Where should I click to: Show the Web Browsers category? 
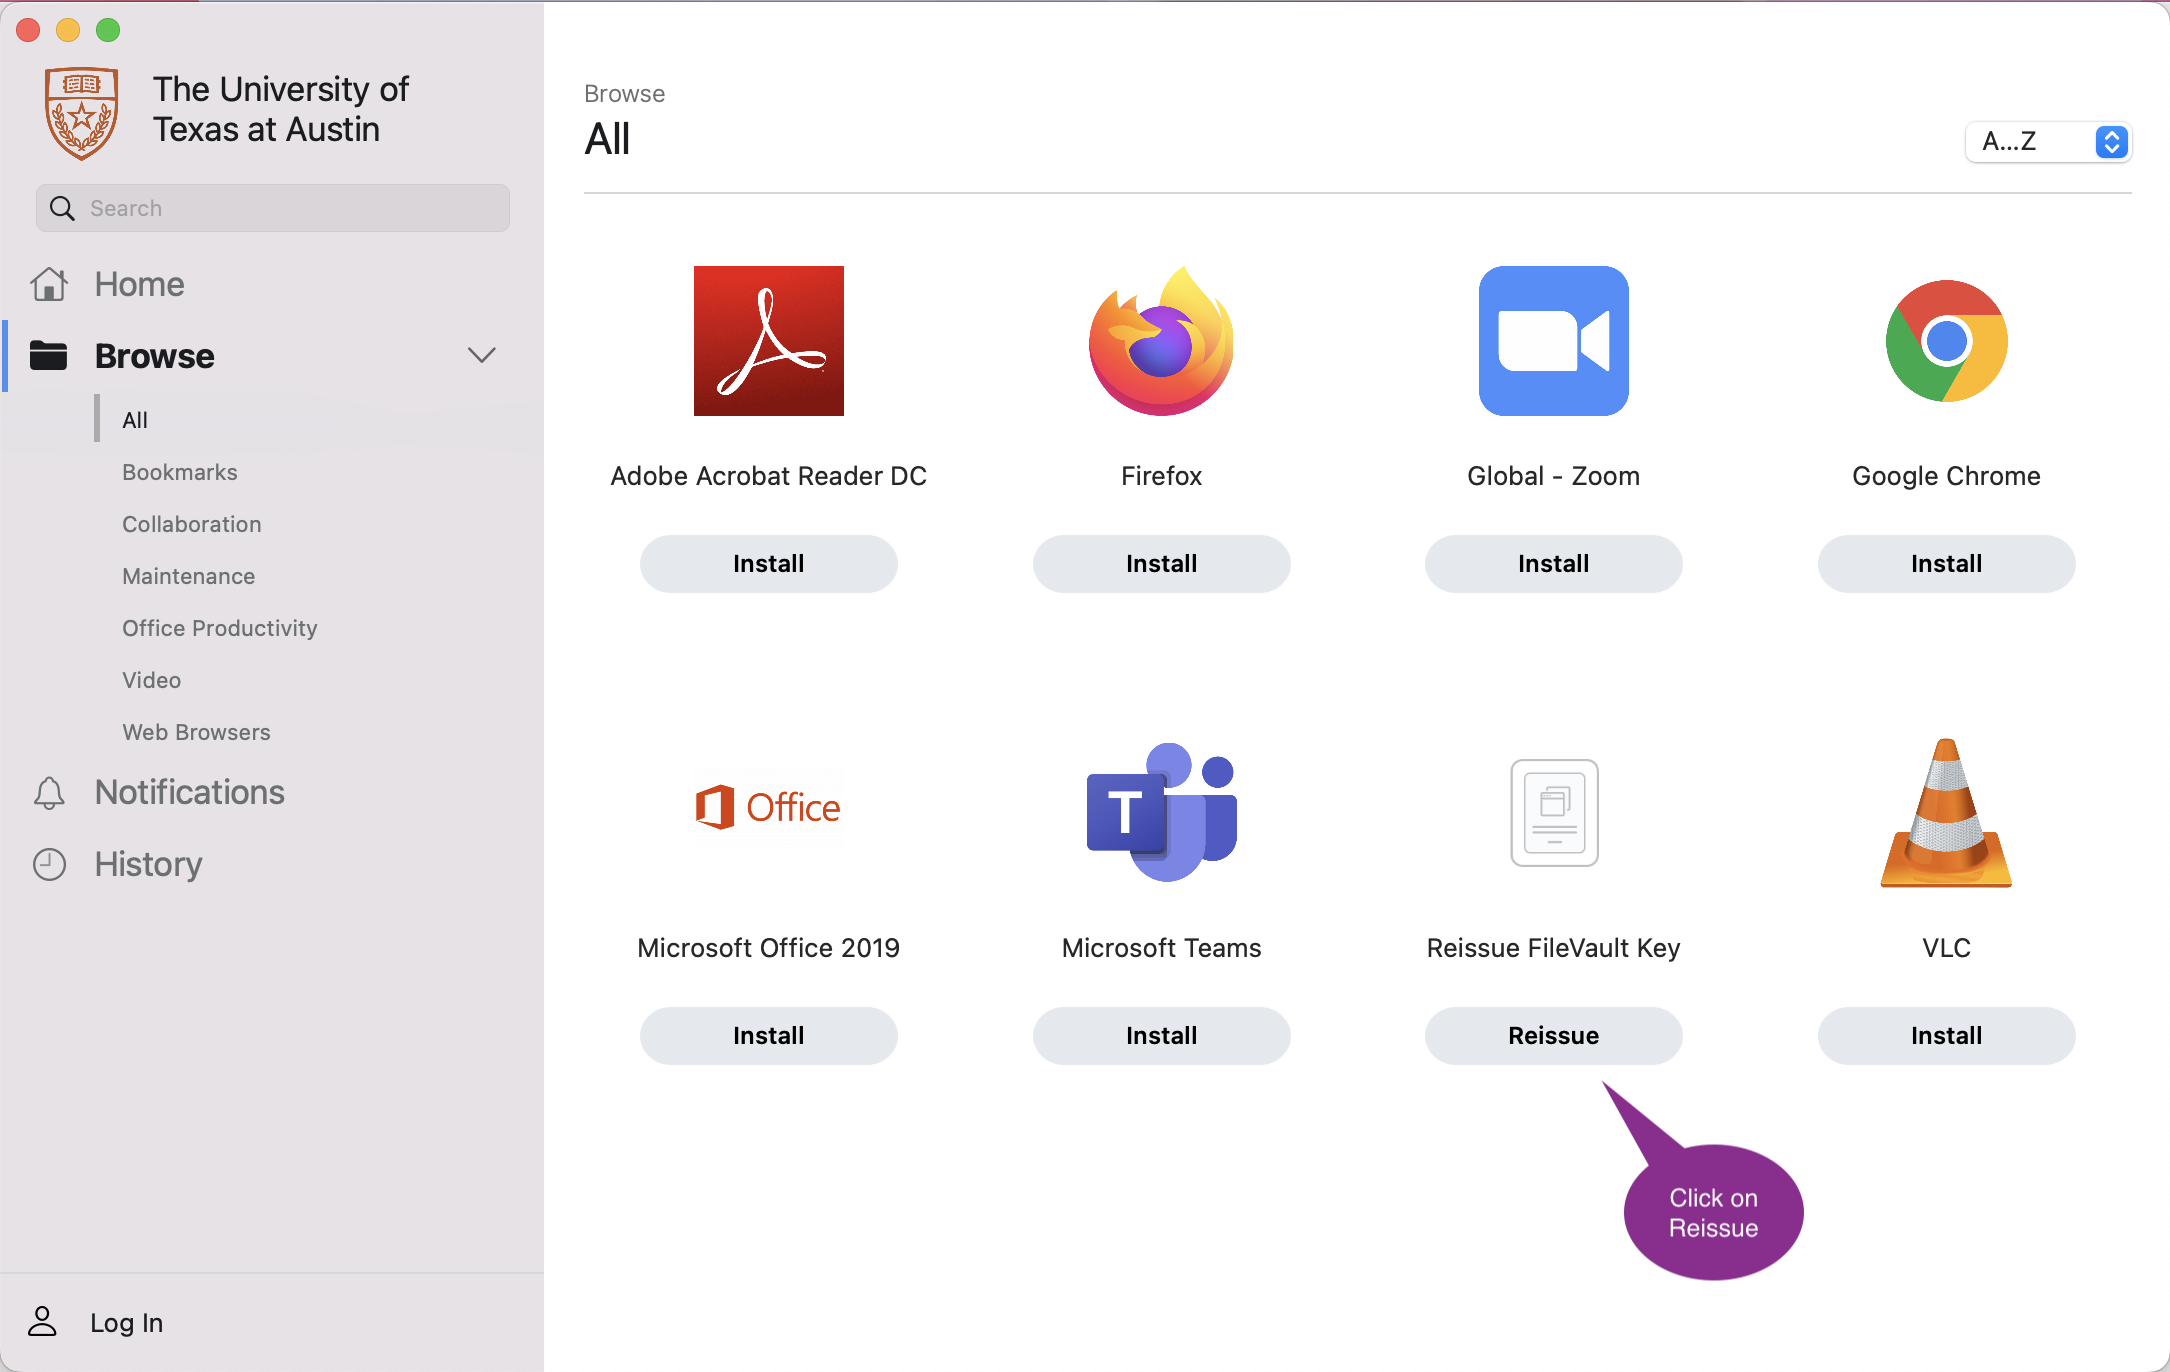click(x=196, y=732)
